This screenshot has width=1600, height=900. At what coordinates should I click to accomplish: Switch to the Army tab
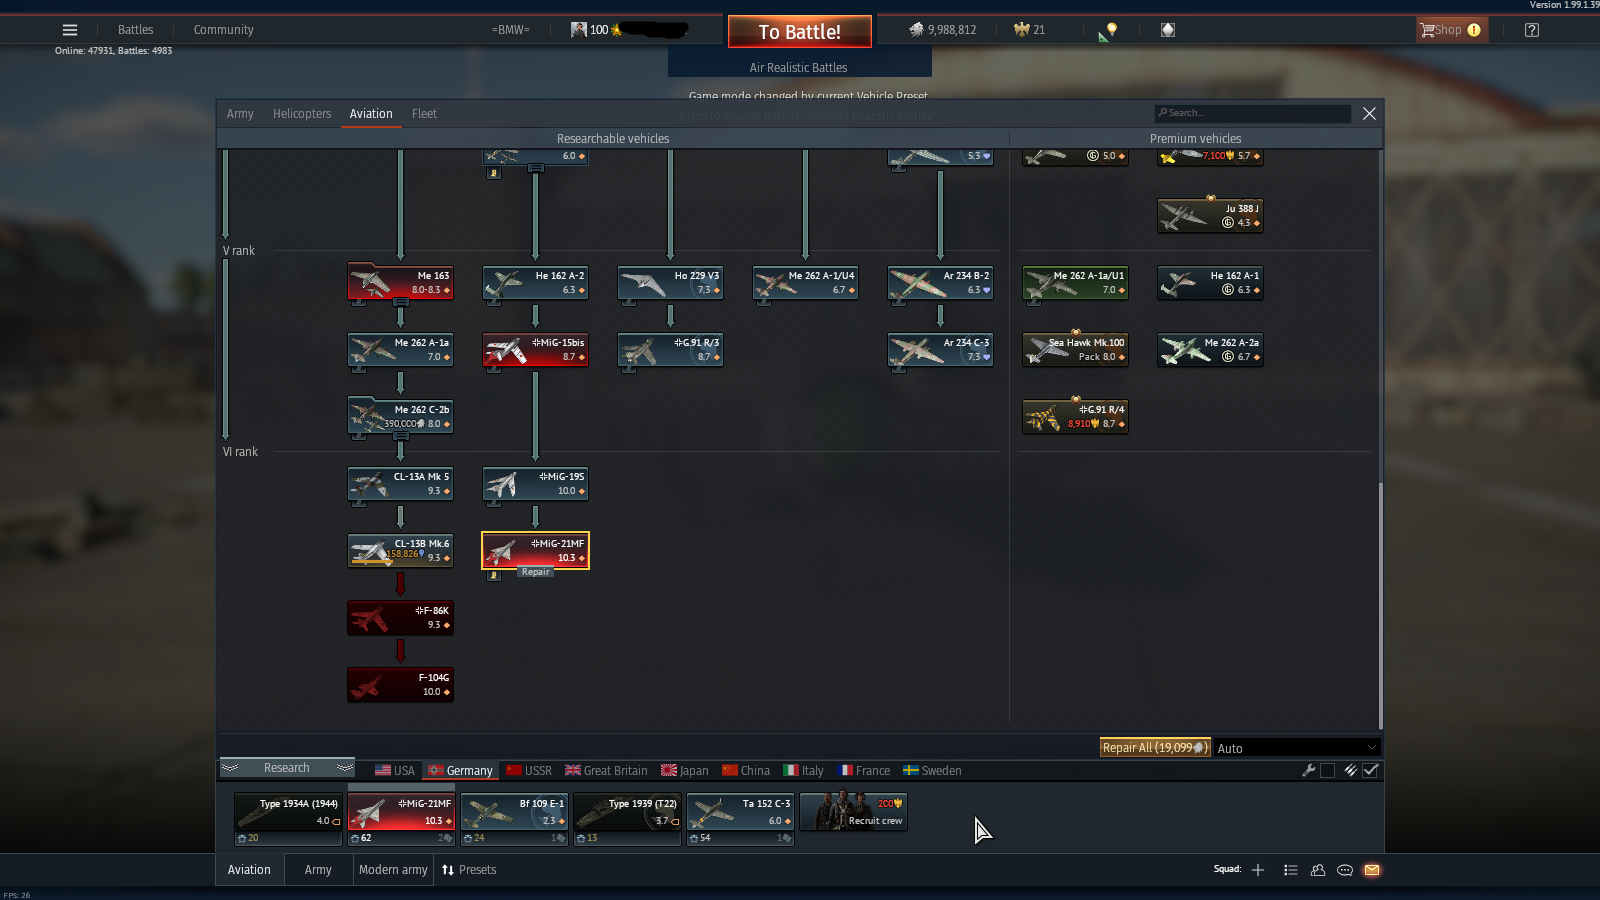point(240,114)
